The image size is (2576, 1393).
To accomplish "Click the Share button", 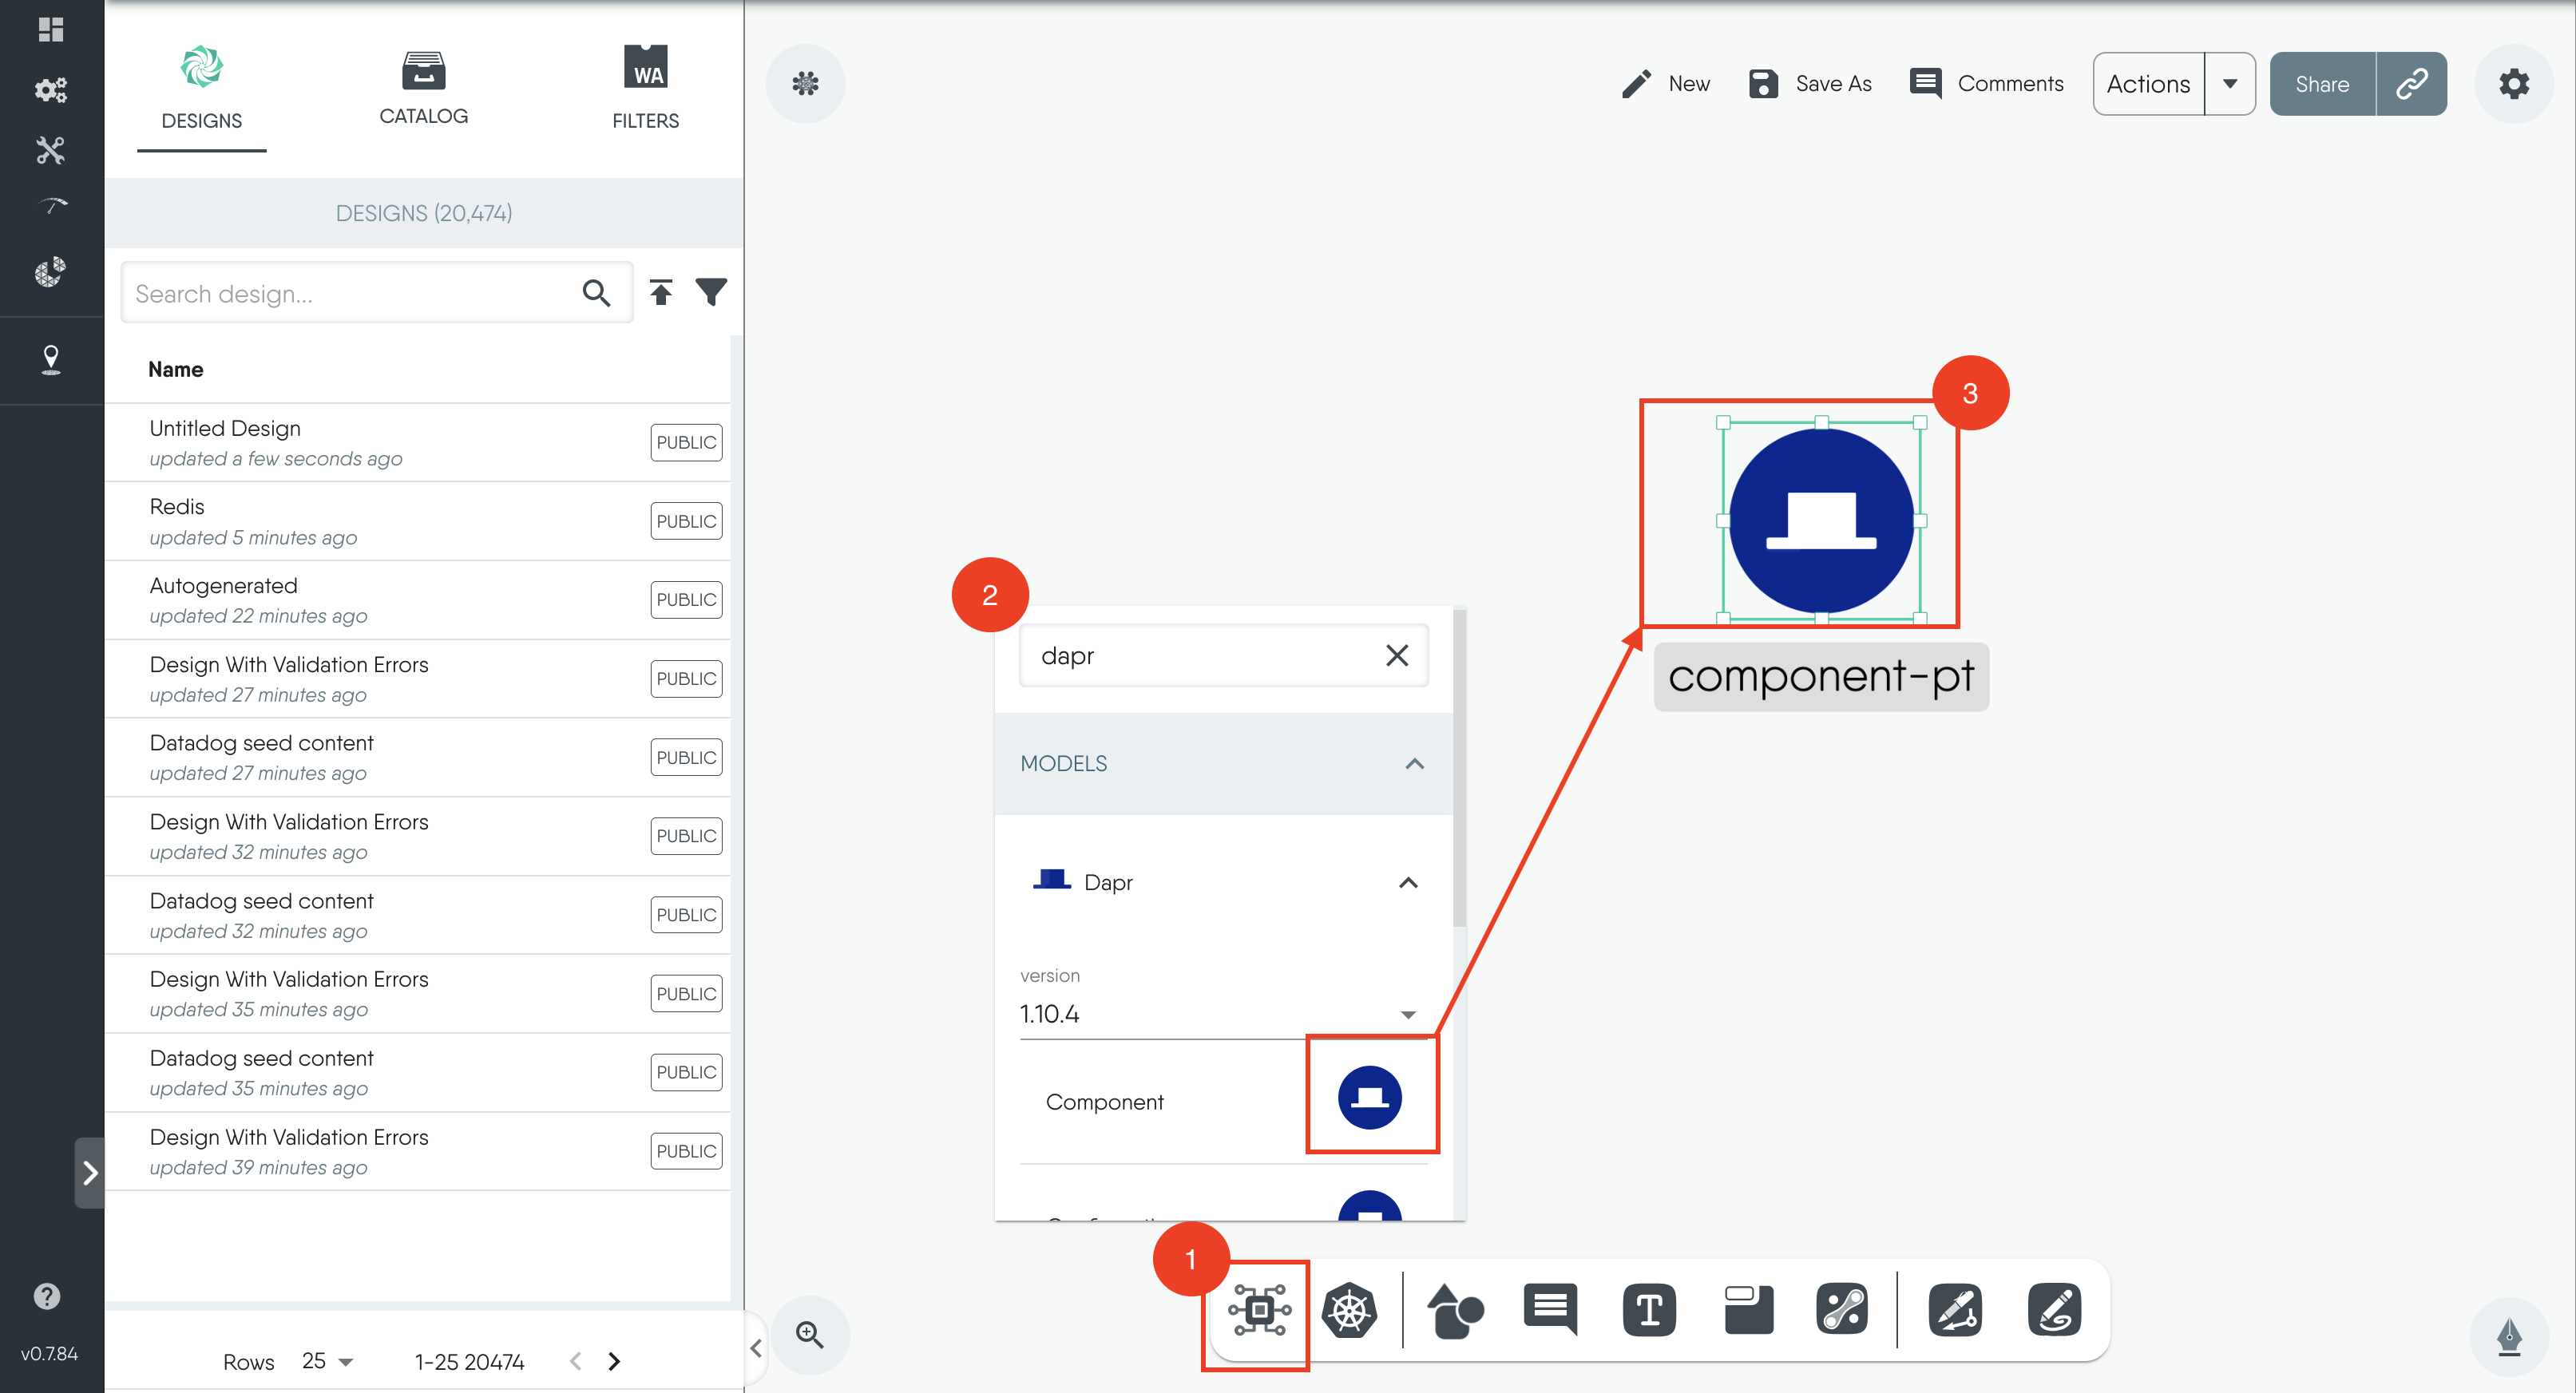I will click(2322, 84).
